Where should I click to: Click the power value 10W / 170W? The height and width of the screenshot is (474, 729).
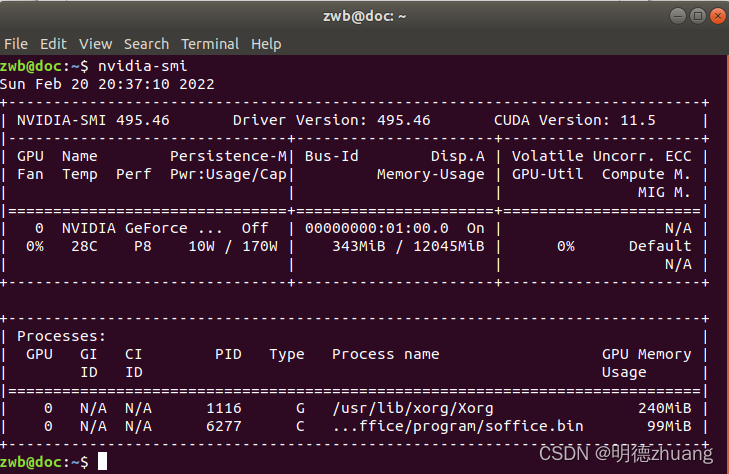point(233,246)
